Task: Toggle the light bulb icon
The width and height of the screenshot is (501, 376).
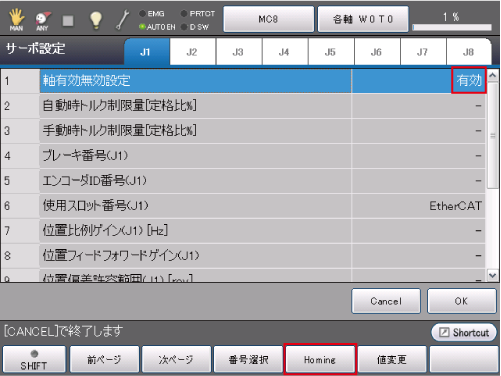Action: pyautogui.click(x=96, y=20)
